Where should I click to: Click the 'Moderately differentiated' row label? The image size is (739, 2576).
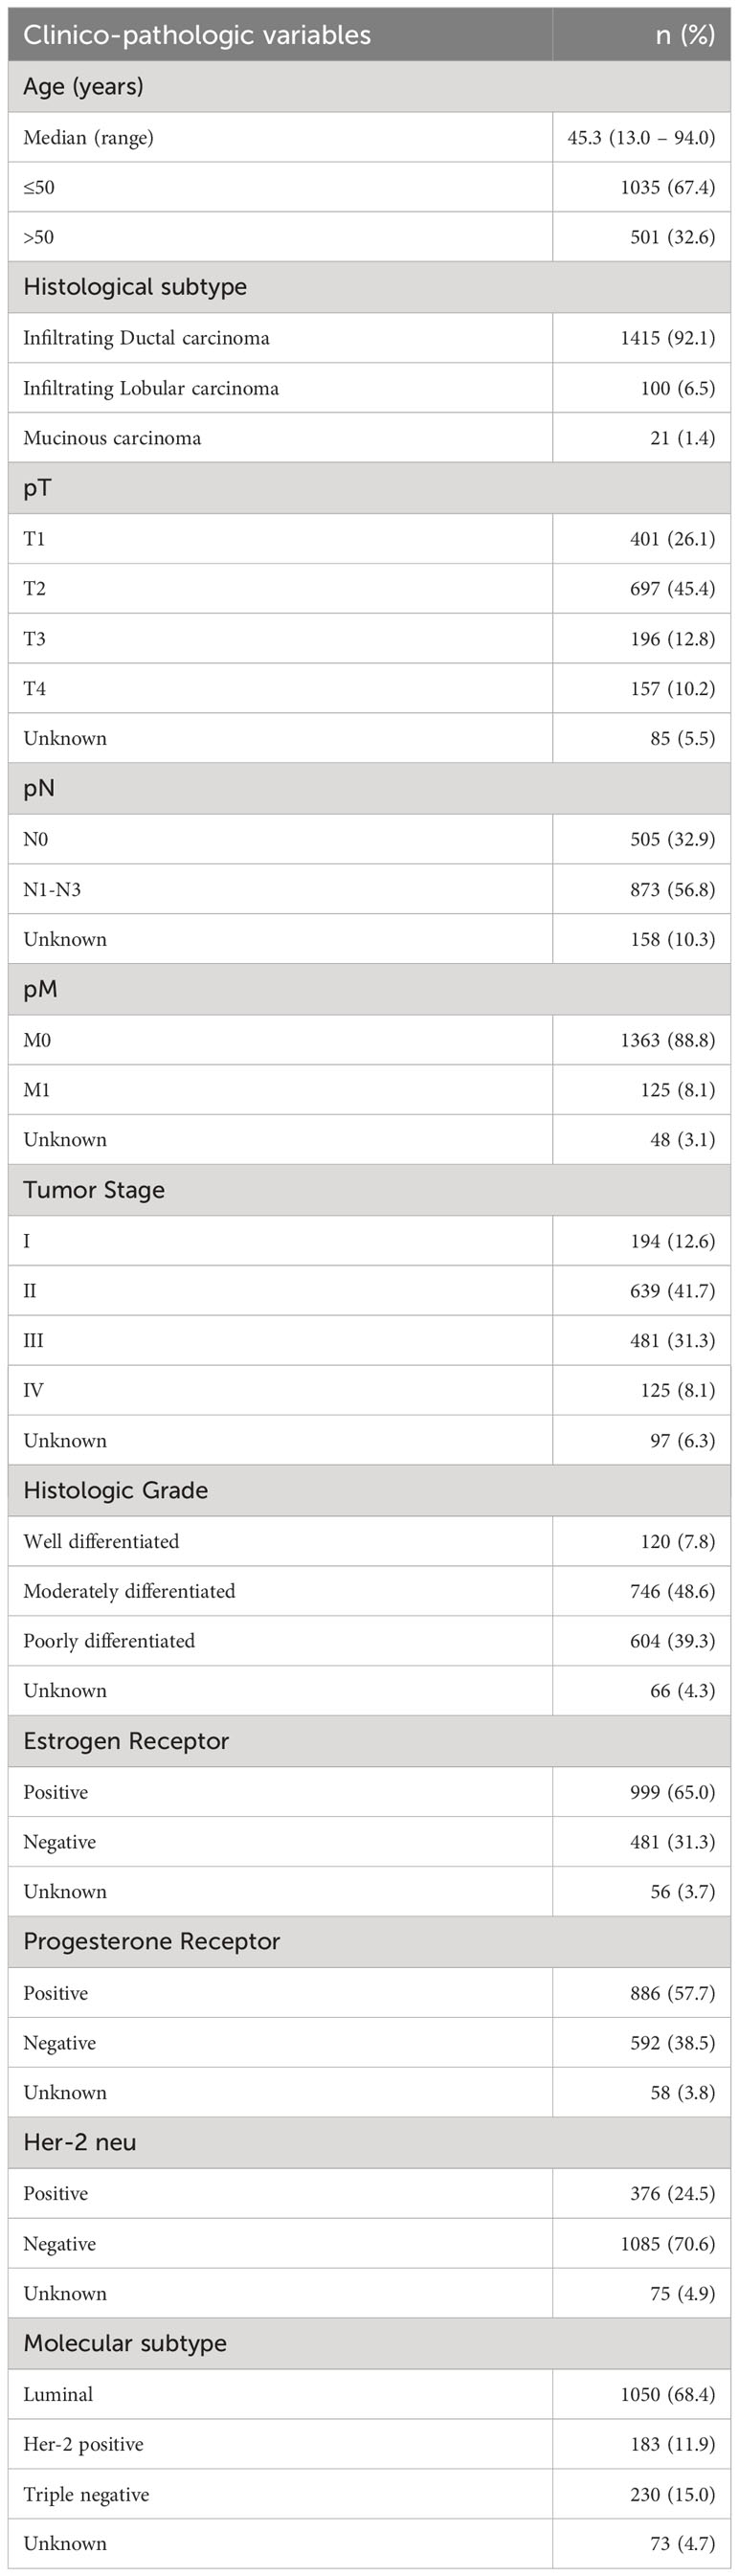click(129, 1591)
